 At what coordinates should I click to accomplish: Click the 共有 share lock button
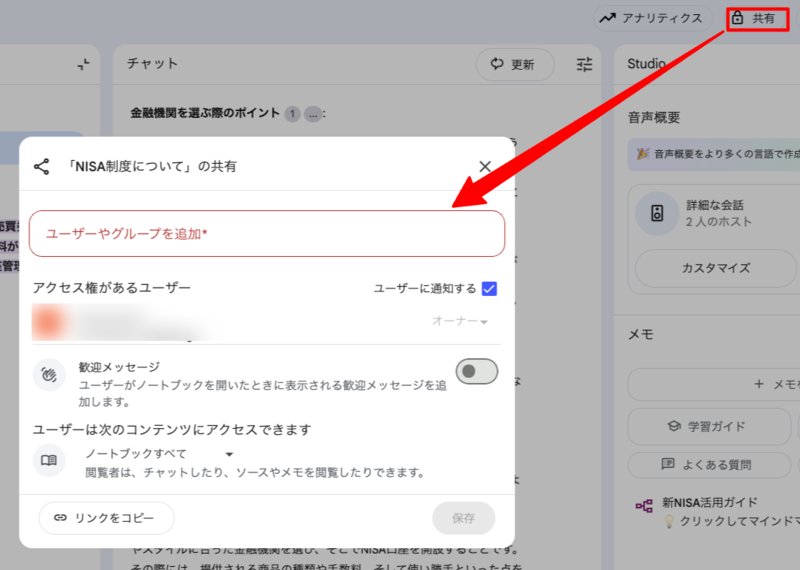click(x=758, y=19)
